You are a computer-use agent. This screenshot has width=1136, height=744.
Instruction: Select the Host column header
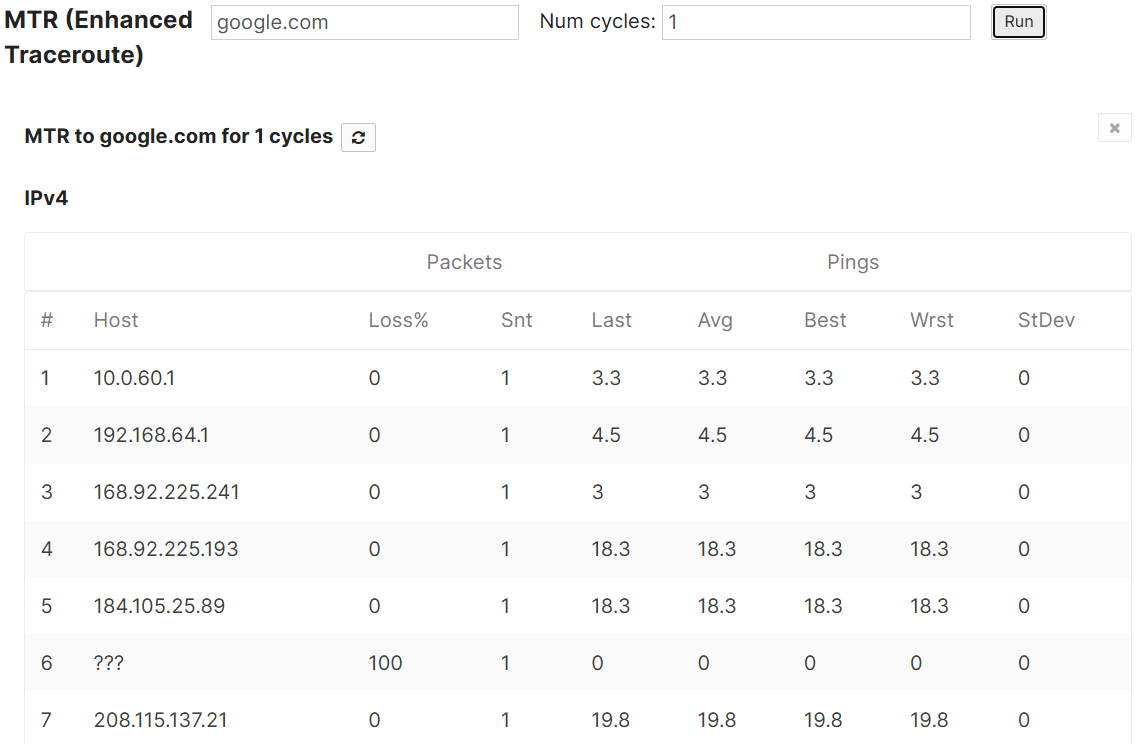point(116,320)
